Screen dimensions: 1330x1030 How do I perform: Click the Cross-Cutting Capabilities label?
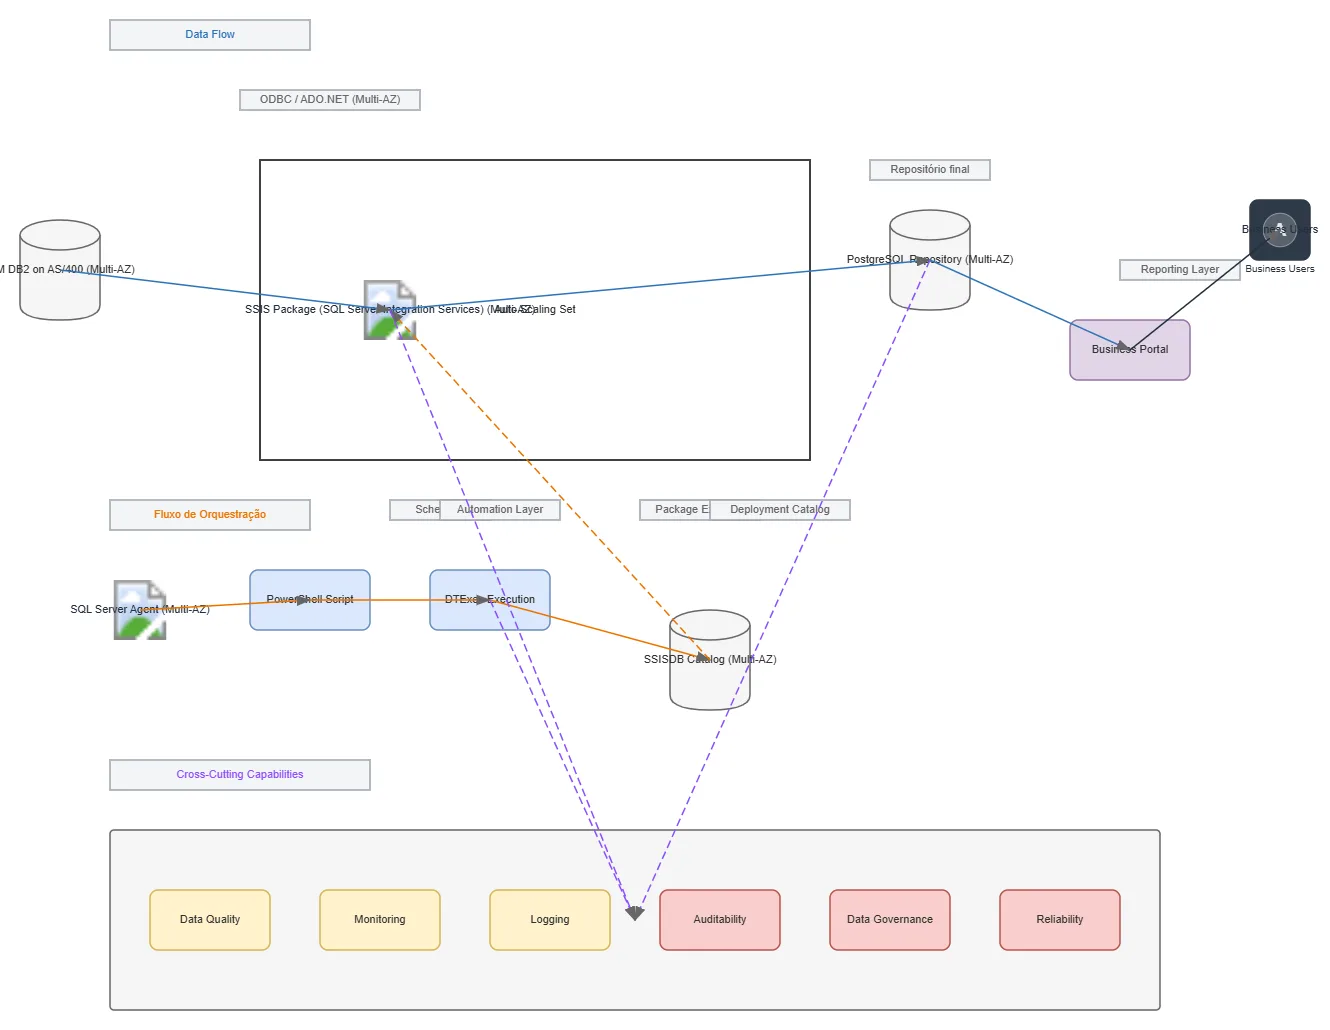click(x=240, y=775)
